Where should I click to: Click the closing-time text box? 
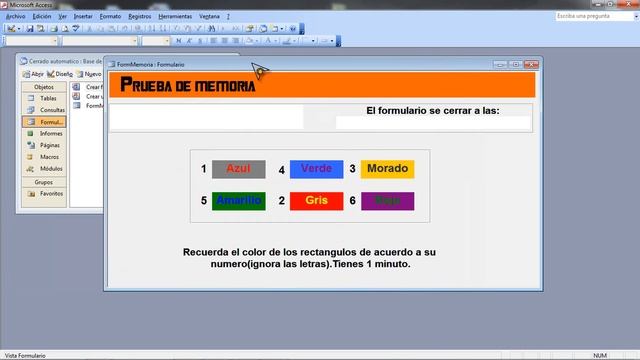[433, 122]
